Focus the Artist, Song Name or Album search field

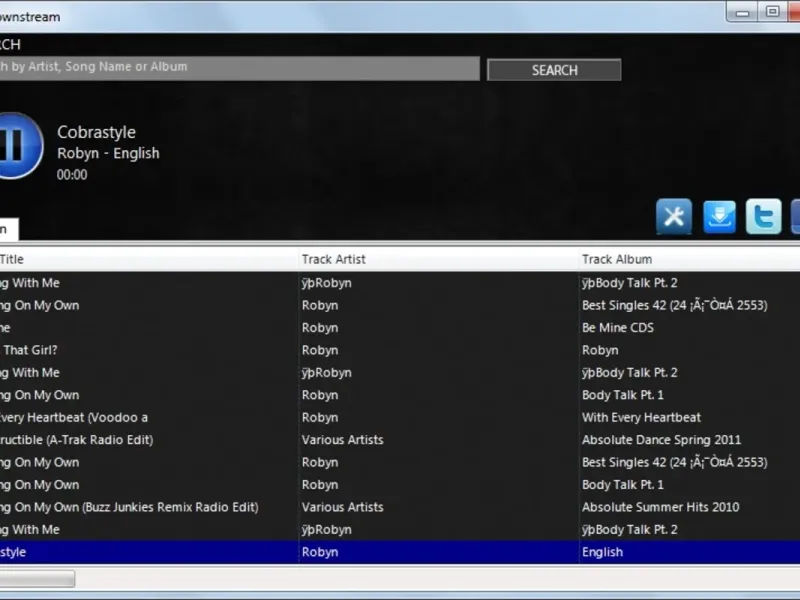click(x=239, y=68)
